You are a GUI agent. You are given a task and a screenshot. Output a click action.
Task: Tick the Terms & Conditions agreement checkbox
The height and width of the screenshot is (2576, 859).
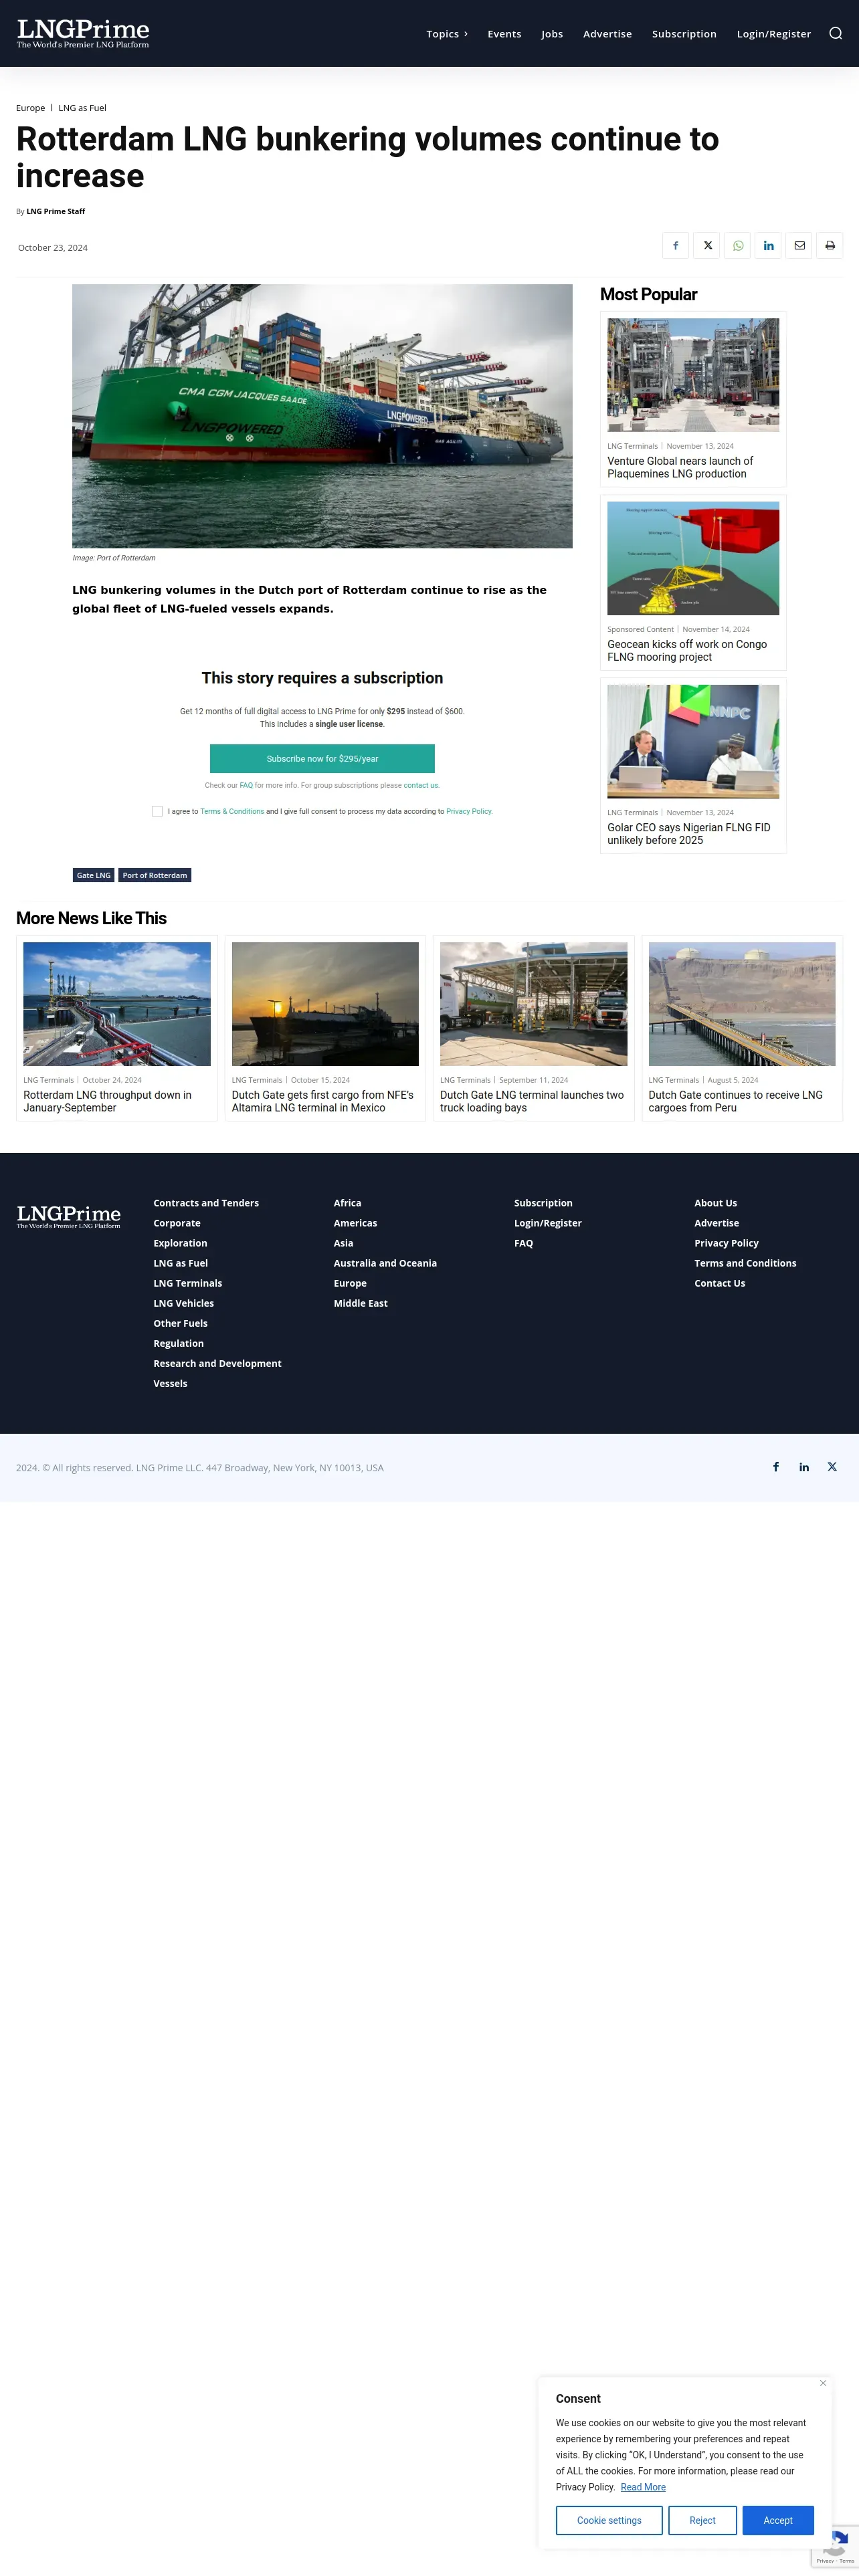coord(157,811)
